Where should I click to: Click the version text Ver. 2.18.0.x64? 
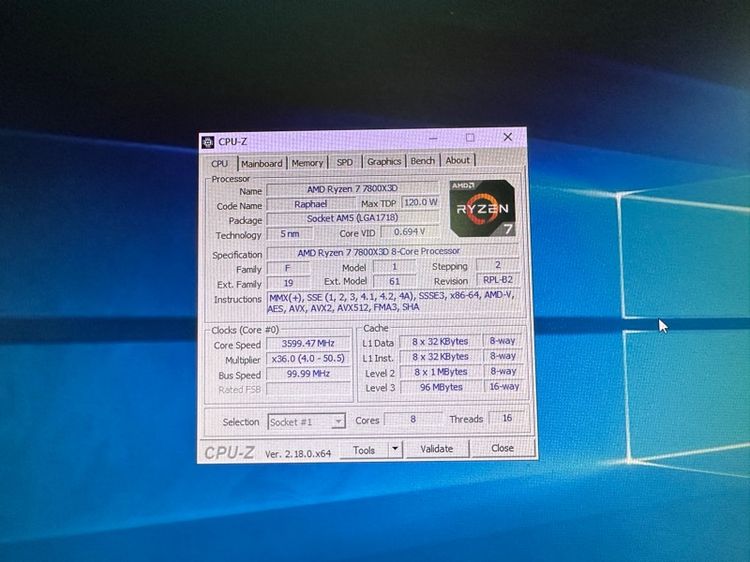point(298,453)
